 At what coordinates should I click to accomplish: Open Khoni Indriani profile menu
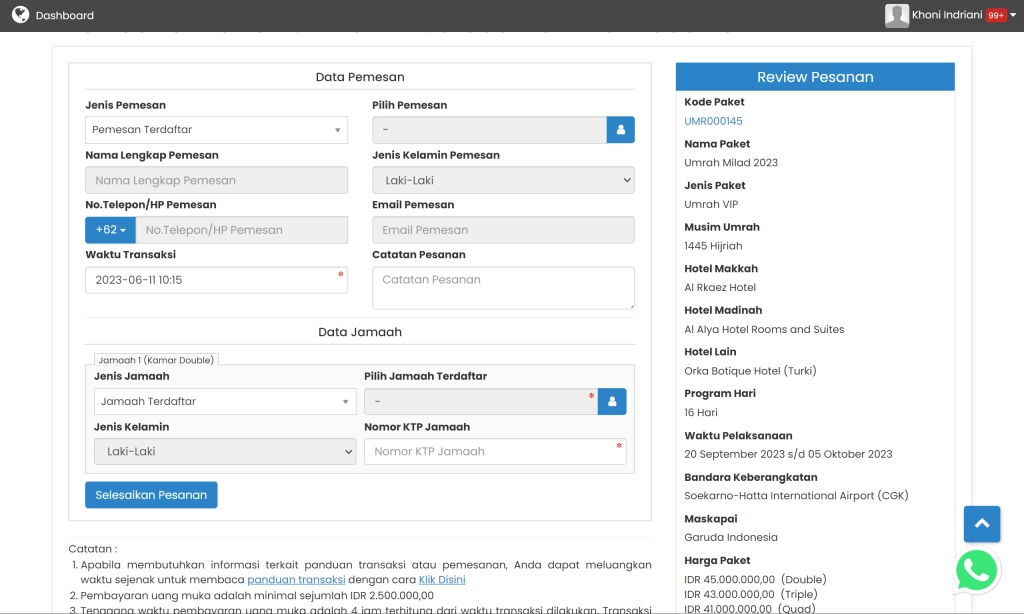point(946,15)
